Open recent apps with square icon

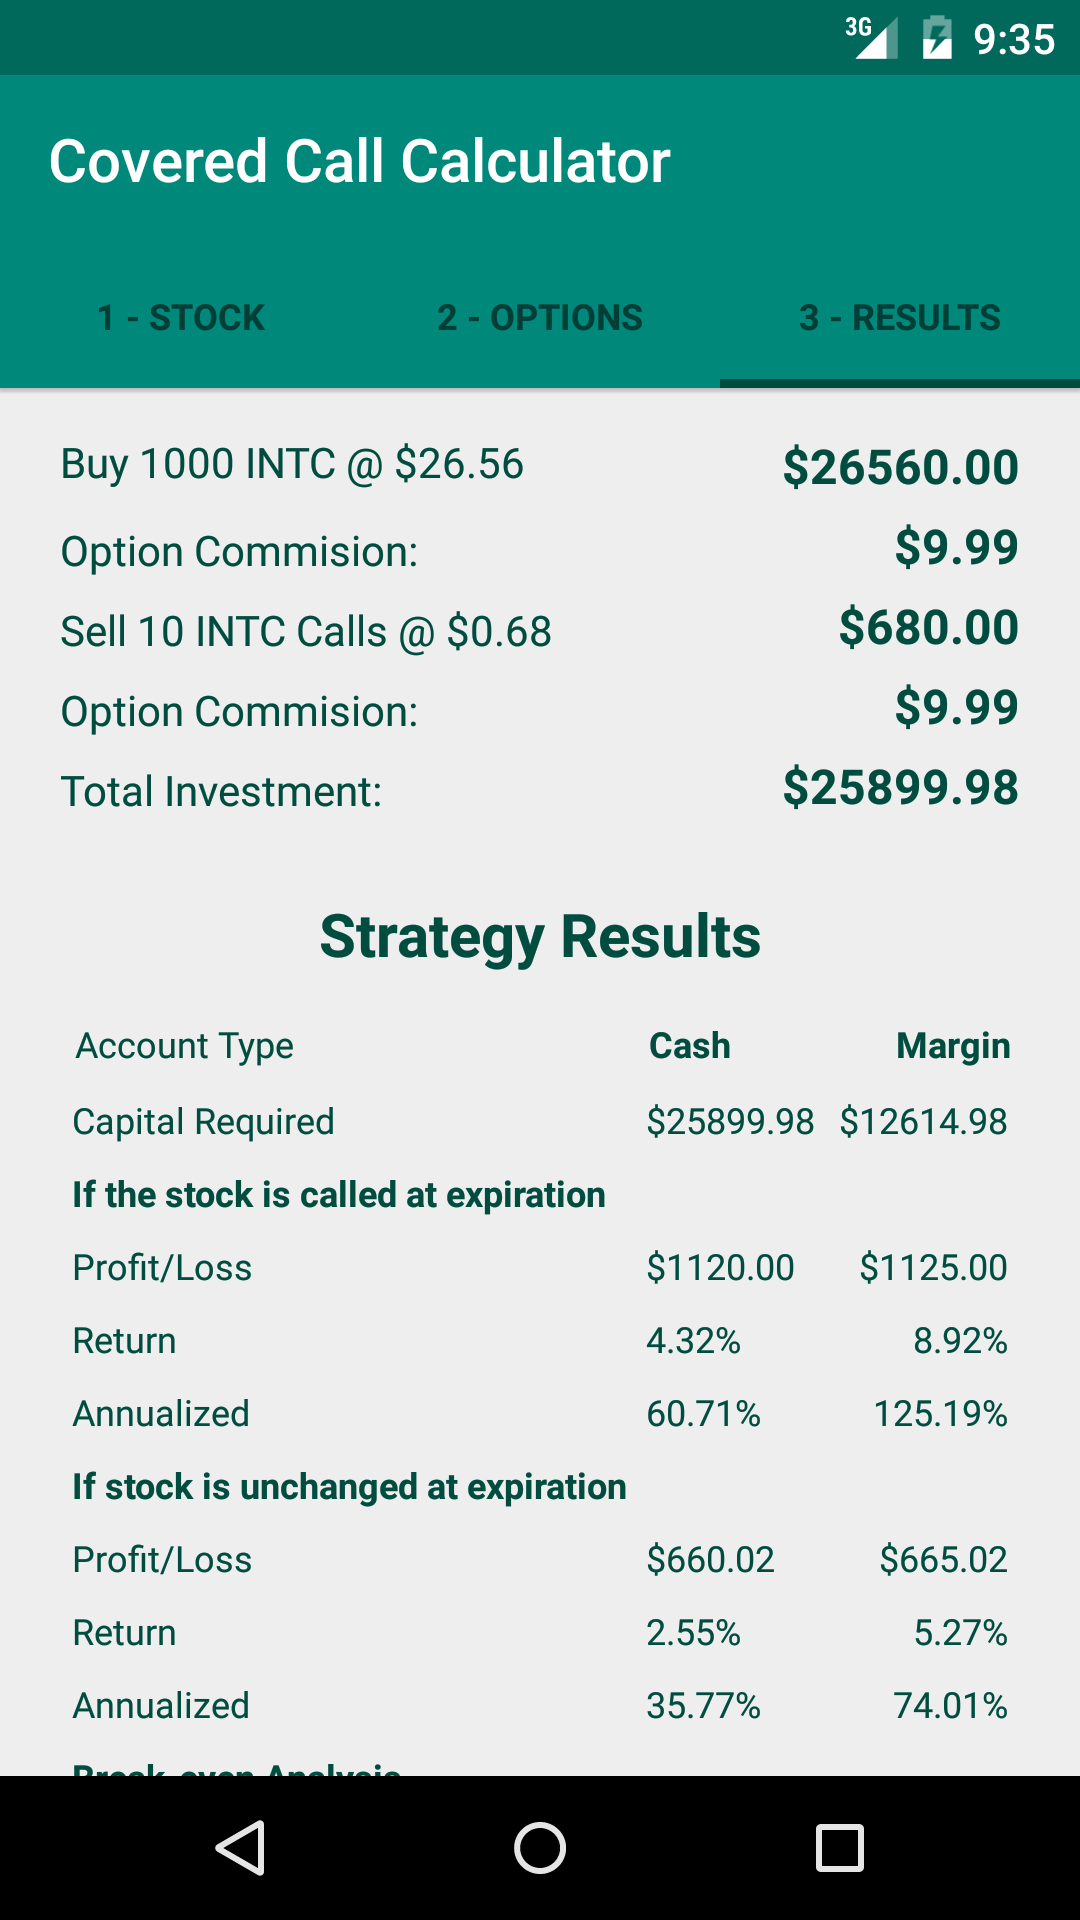(x=840, y=1847)
